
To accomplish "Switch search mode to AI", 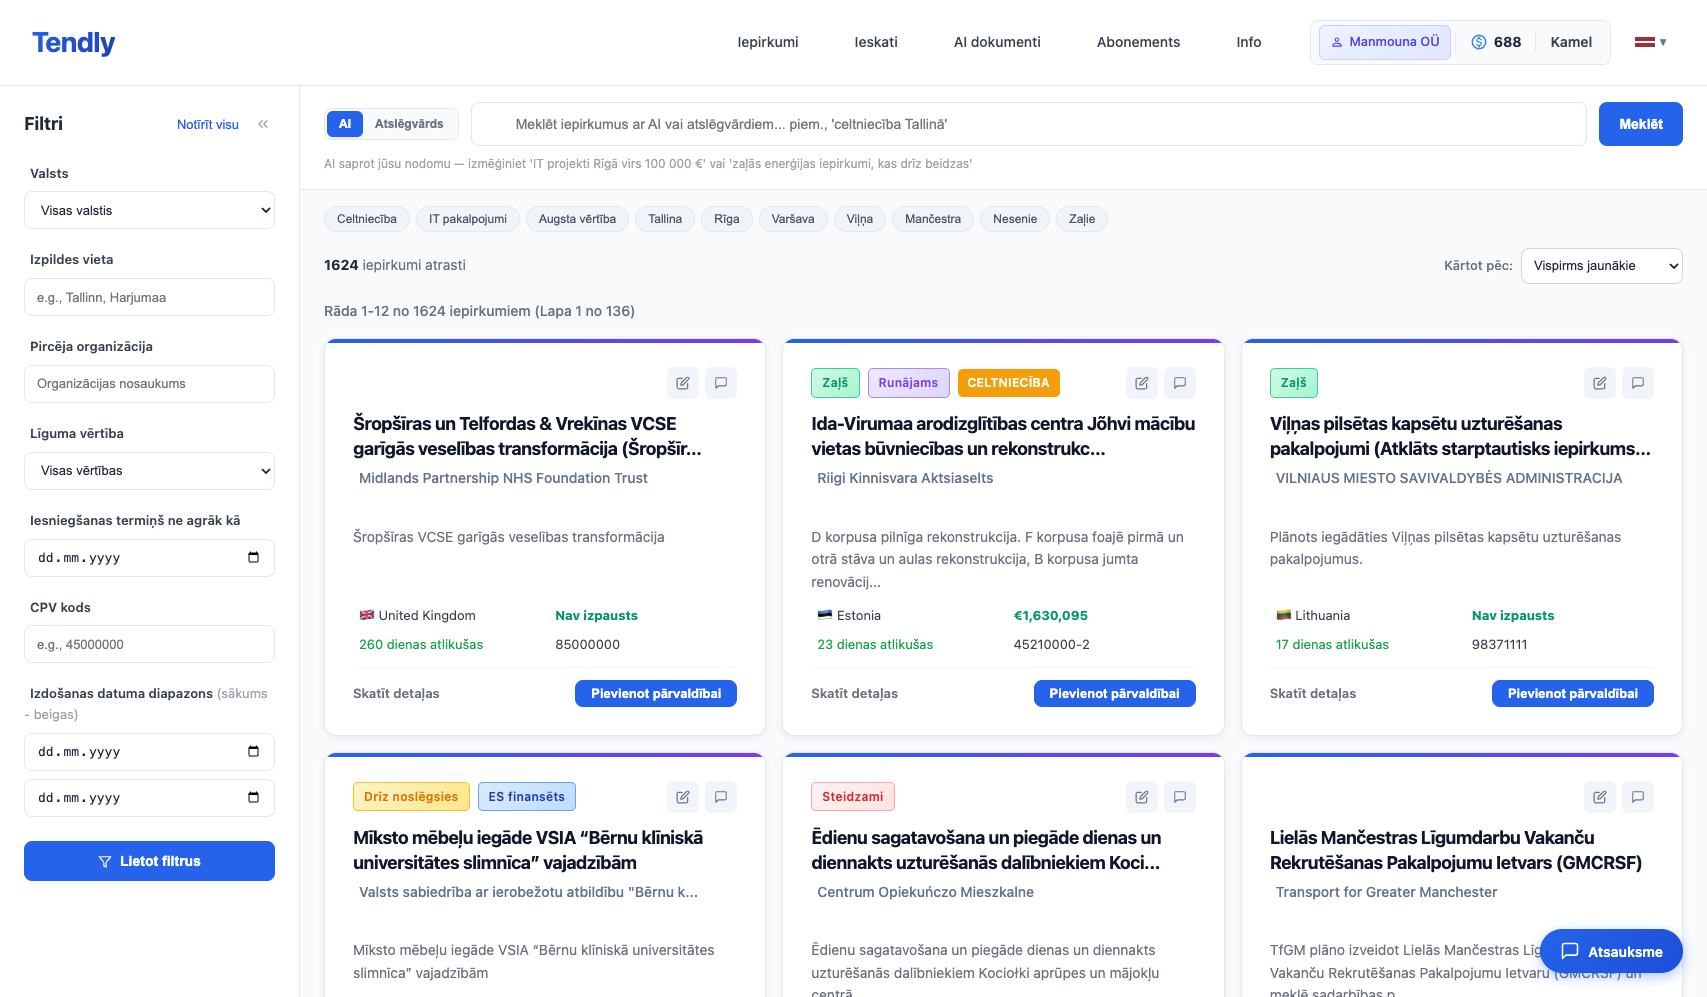I will (x=344, y=124).
